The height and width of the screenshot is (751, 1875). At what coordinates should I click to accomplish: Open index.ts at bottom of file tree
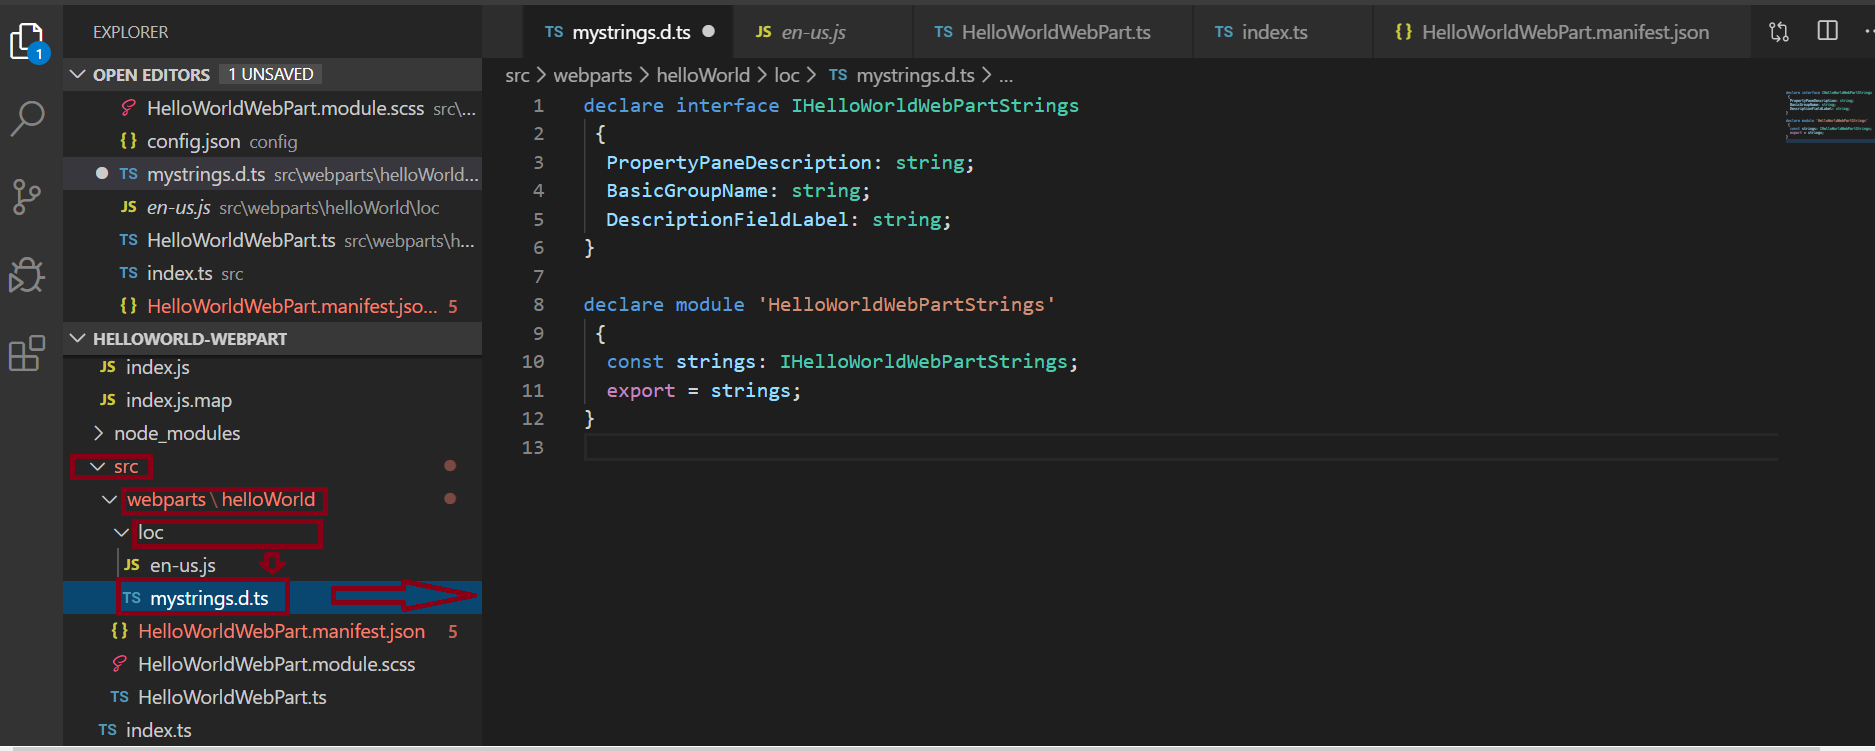(x=272, y=730)
